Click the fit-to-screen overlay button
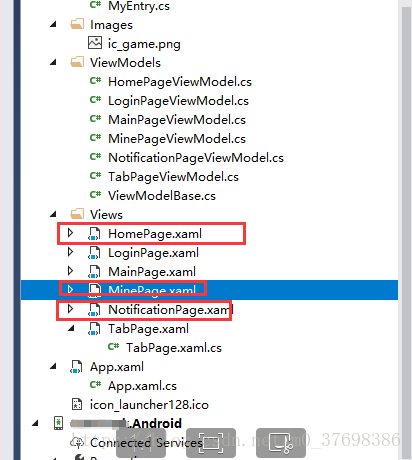 pyautogui.click(x=211, y=443)
